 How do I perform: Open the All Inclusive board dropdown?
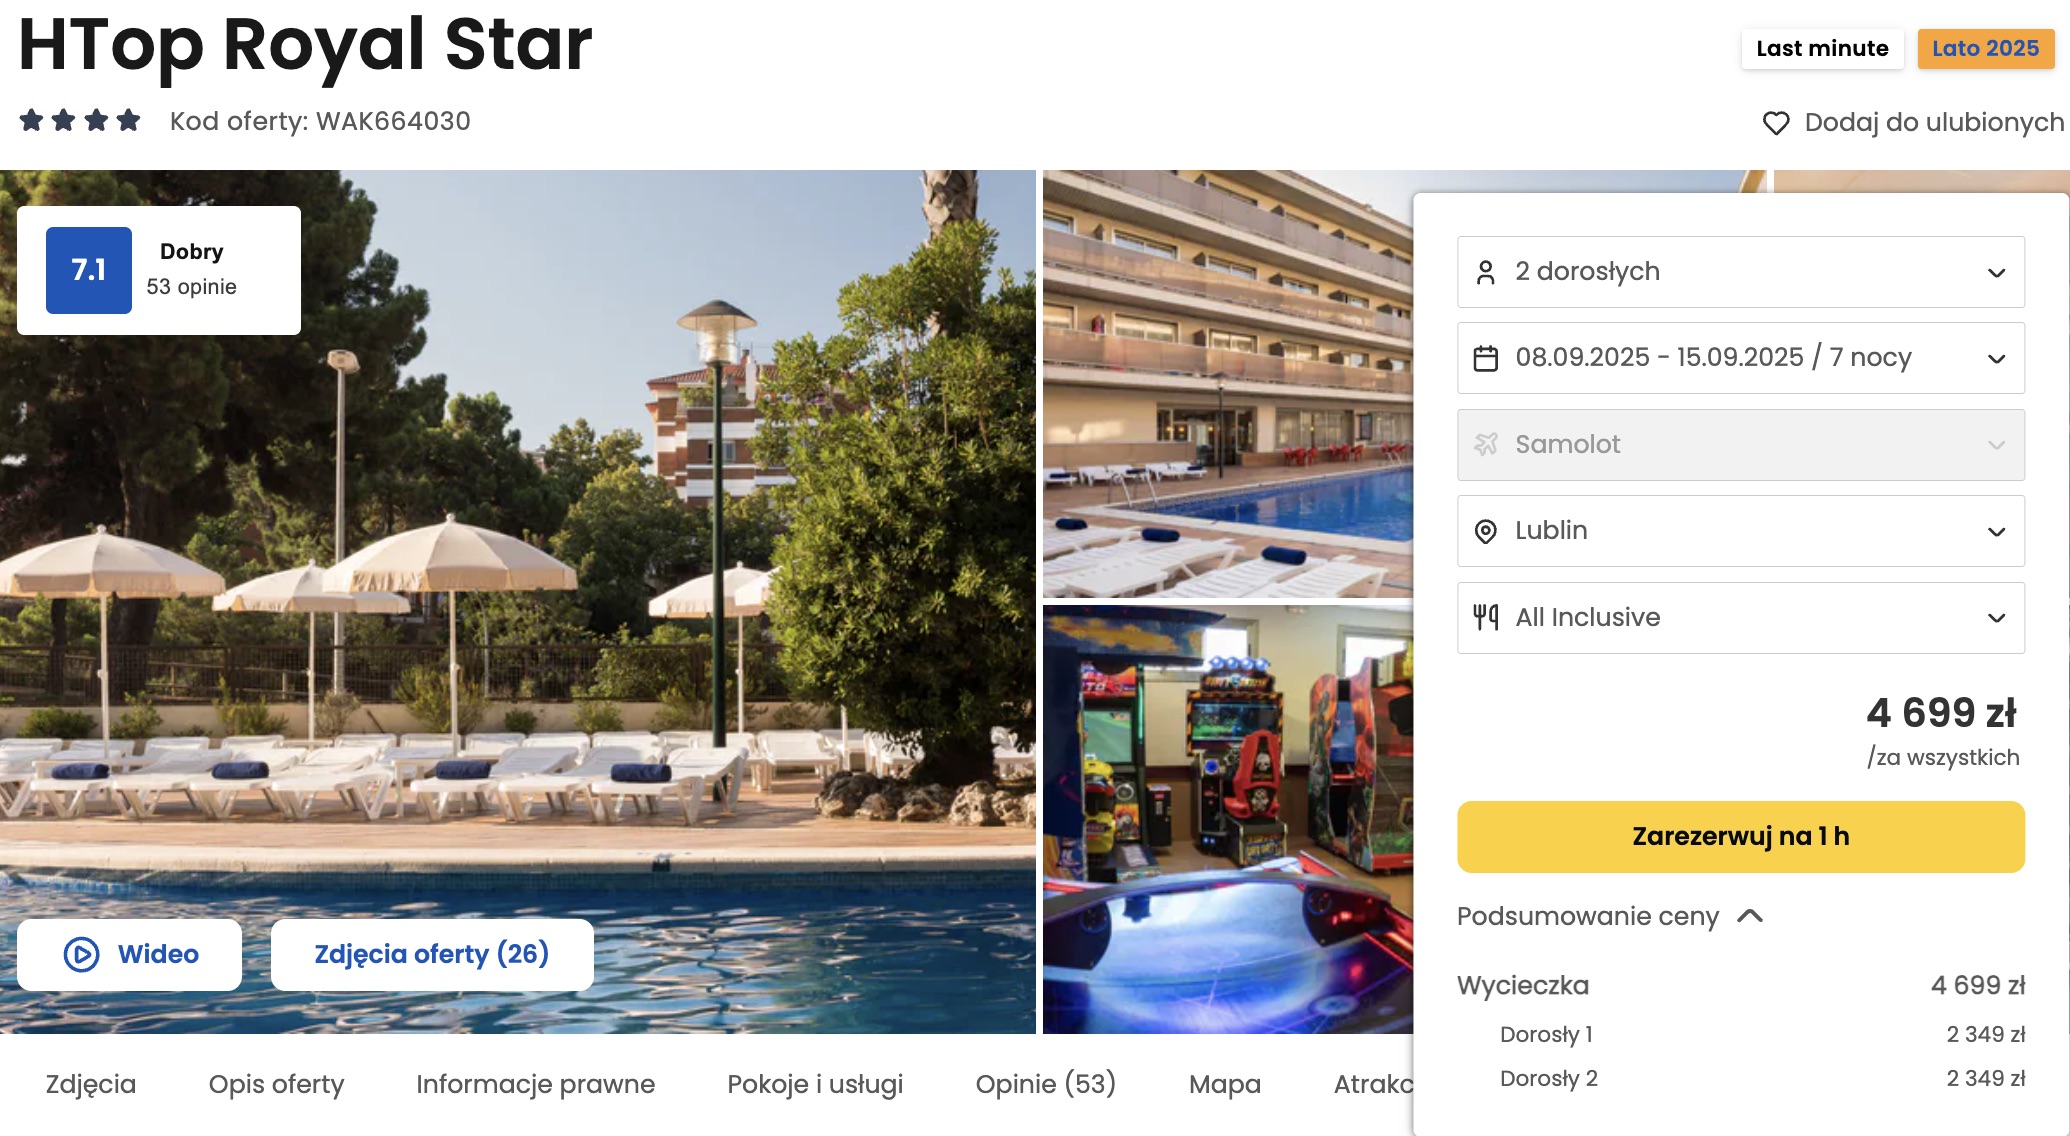1741,618
